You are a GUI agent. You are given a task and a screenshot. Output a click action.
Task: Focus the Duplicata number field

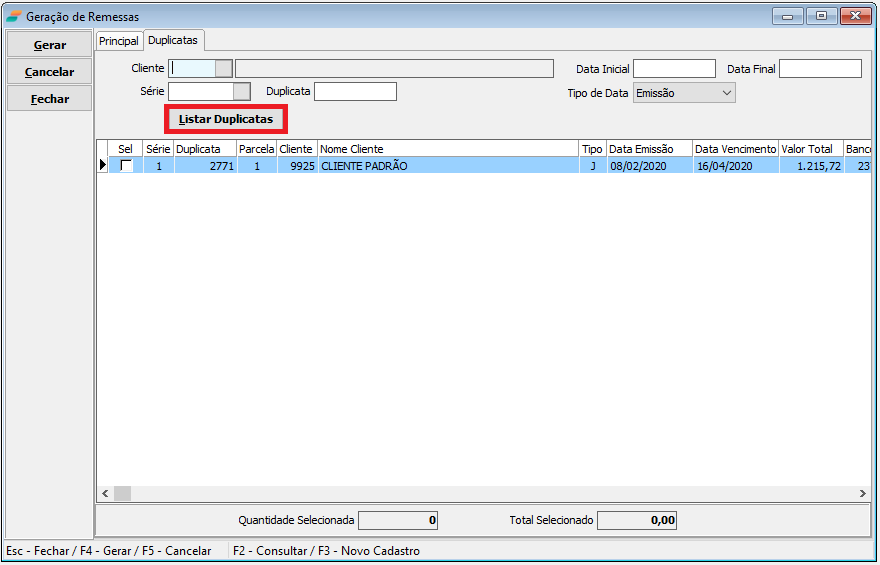[355, 92]
